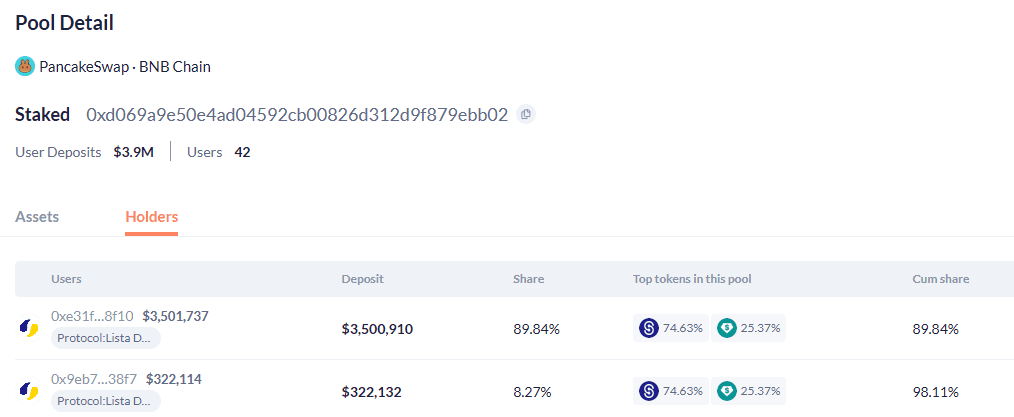
Task: Open holder address 0xe31f...8f10
Action: coord(92,316)
